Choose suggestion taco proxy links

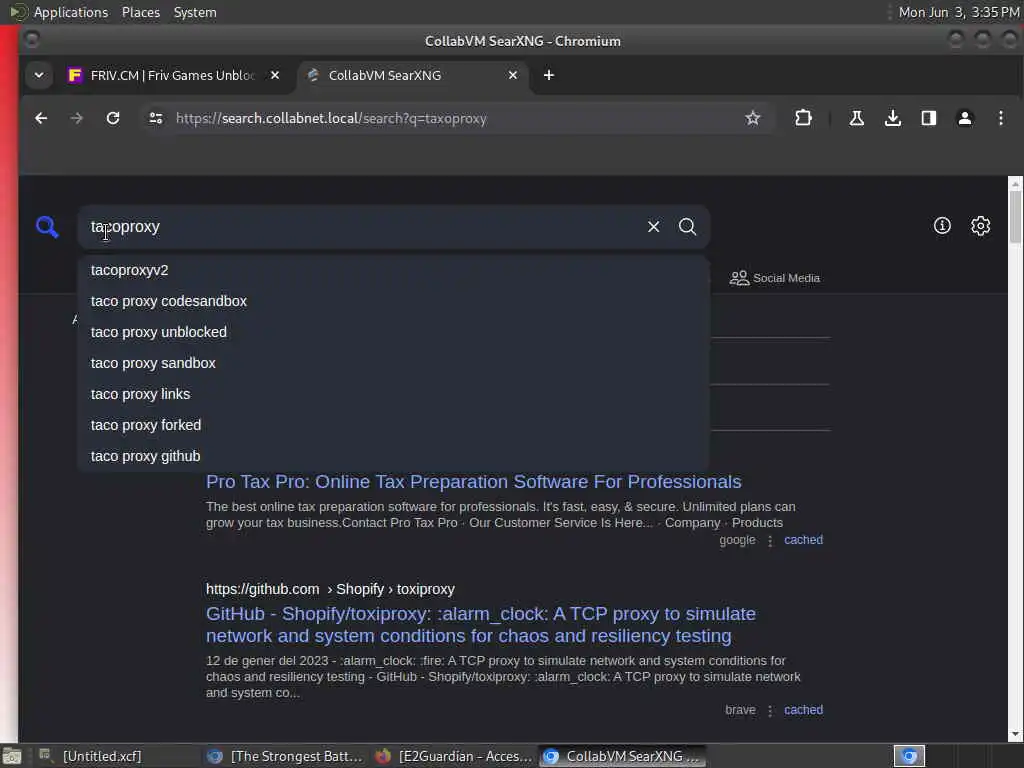point(393,394)
